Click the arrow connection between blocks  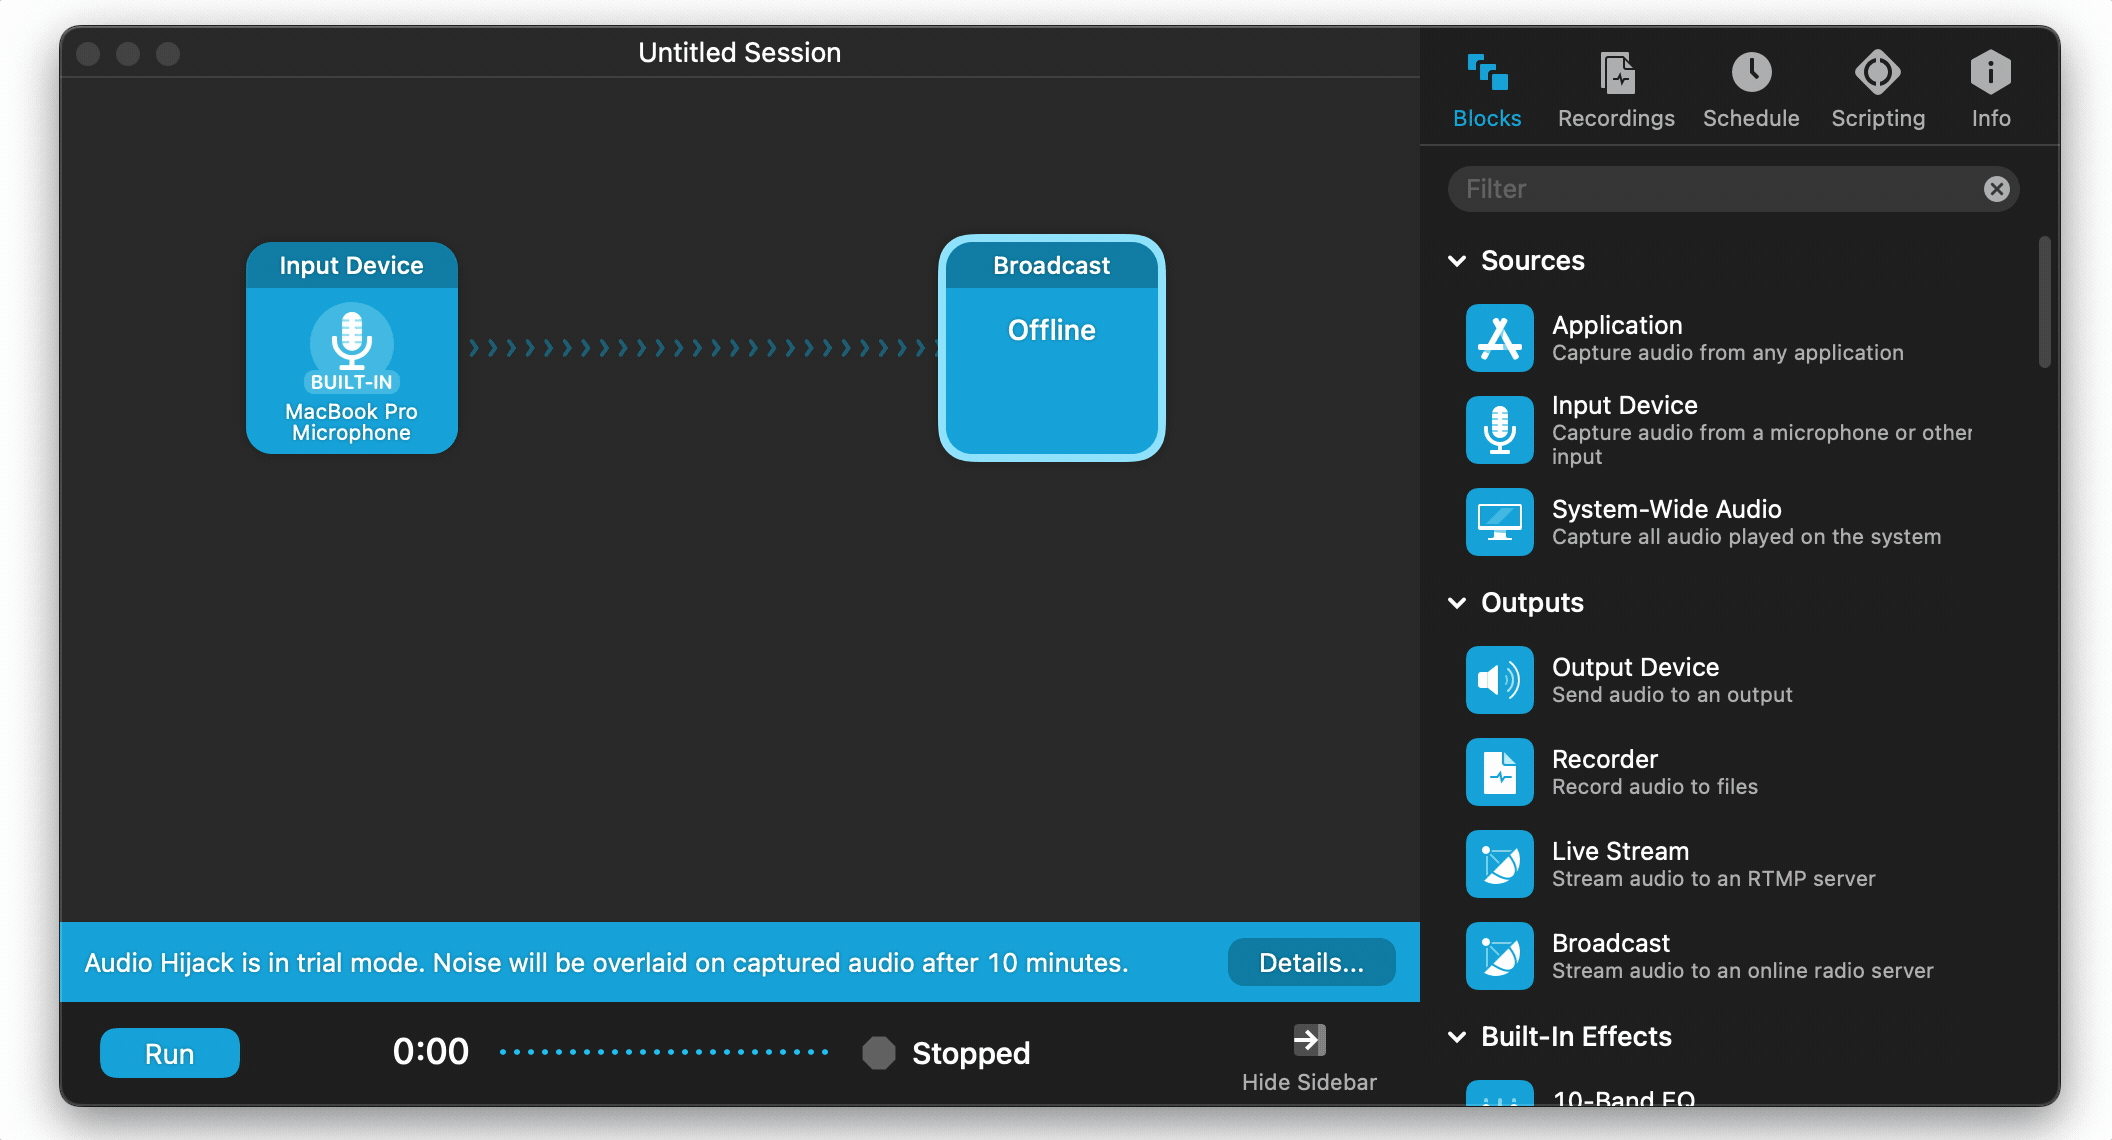(x=703, y=348)
